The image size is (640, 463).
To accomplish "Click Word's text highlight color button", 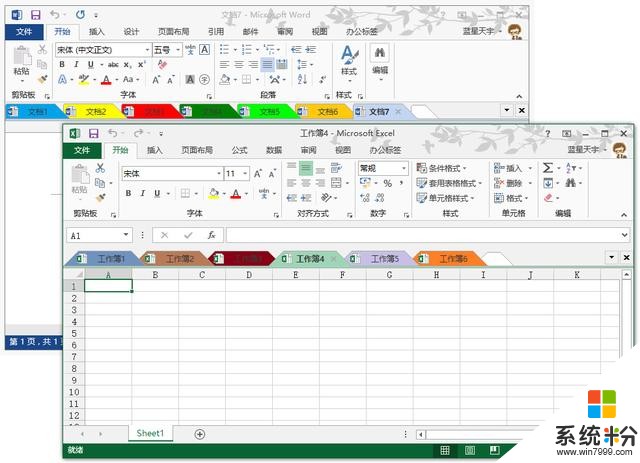I will pyautogui.click(x=84, y=79).
